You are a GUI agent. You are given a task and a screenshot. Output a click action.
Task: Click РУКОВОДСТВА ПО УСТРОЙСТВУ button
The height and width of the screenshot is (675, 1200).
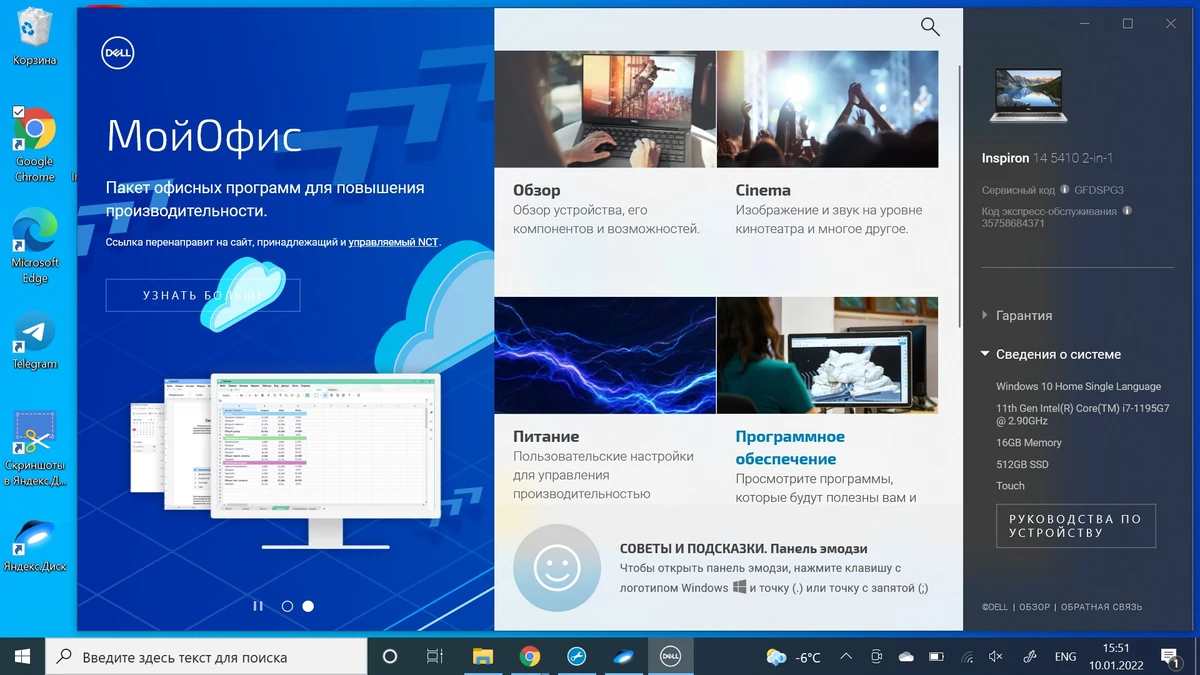pos(1075,526)
